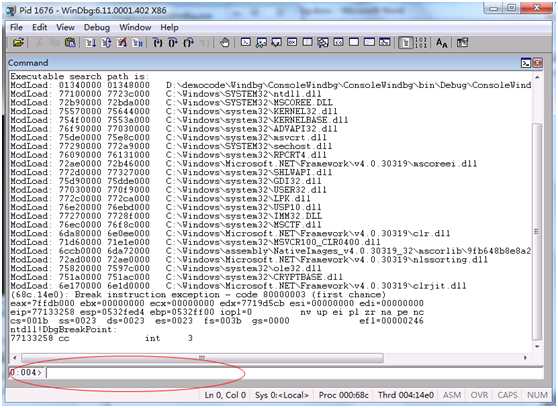Open the File menu
Image resolution: width=558 pixels, height=408 pixels.
pyautogui.click(x=16, y=27)
